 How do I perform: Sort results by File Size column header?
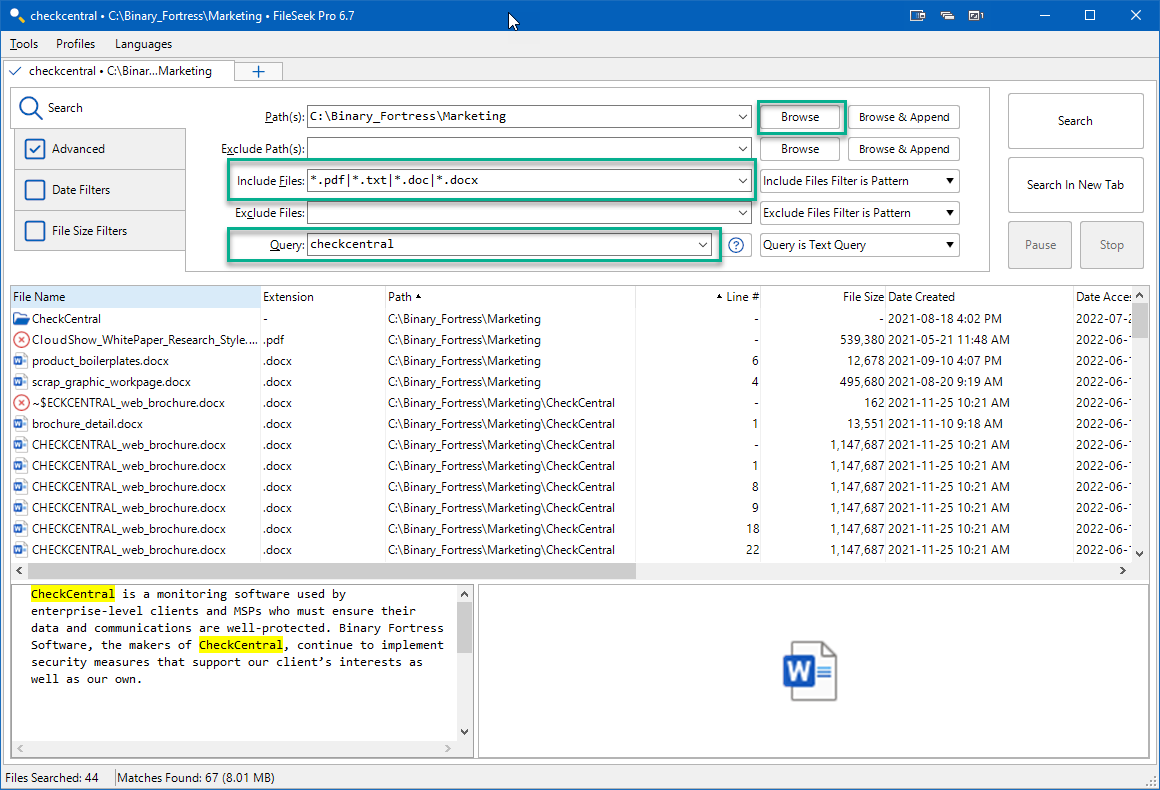(x=823, y=297)
